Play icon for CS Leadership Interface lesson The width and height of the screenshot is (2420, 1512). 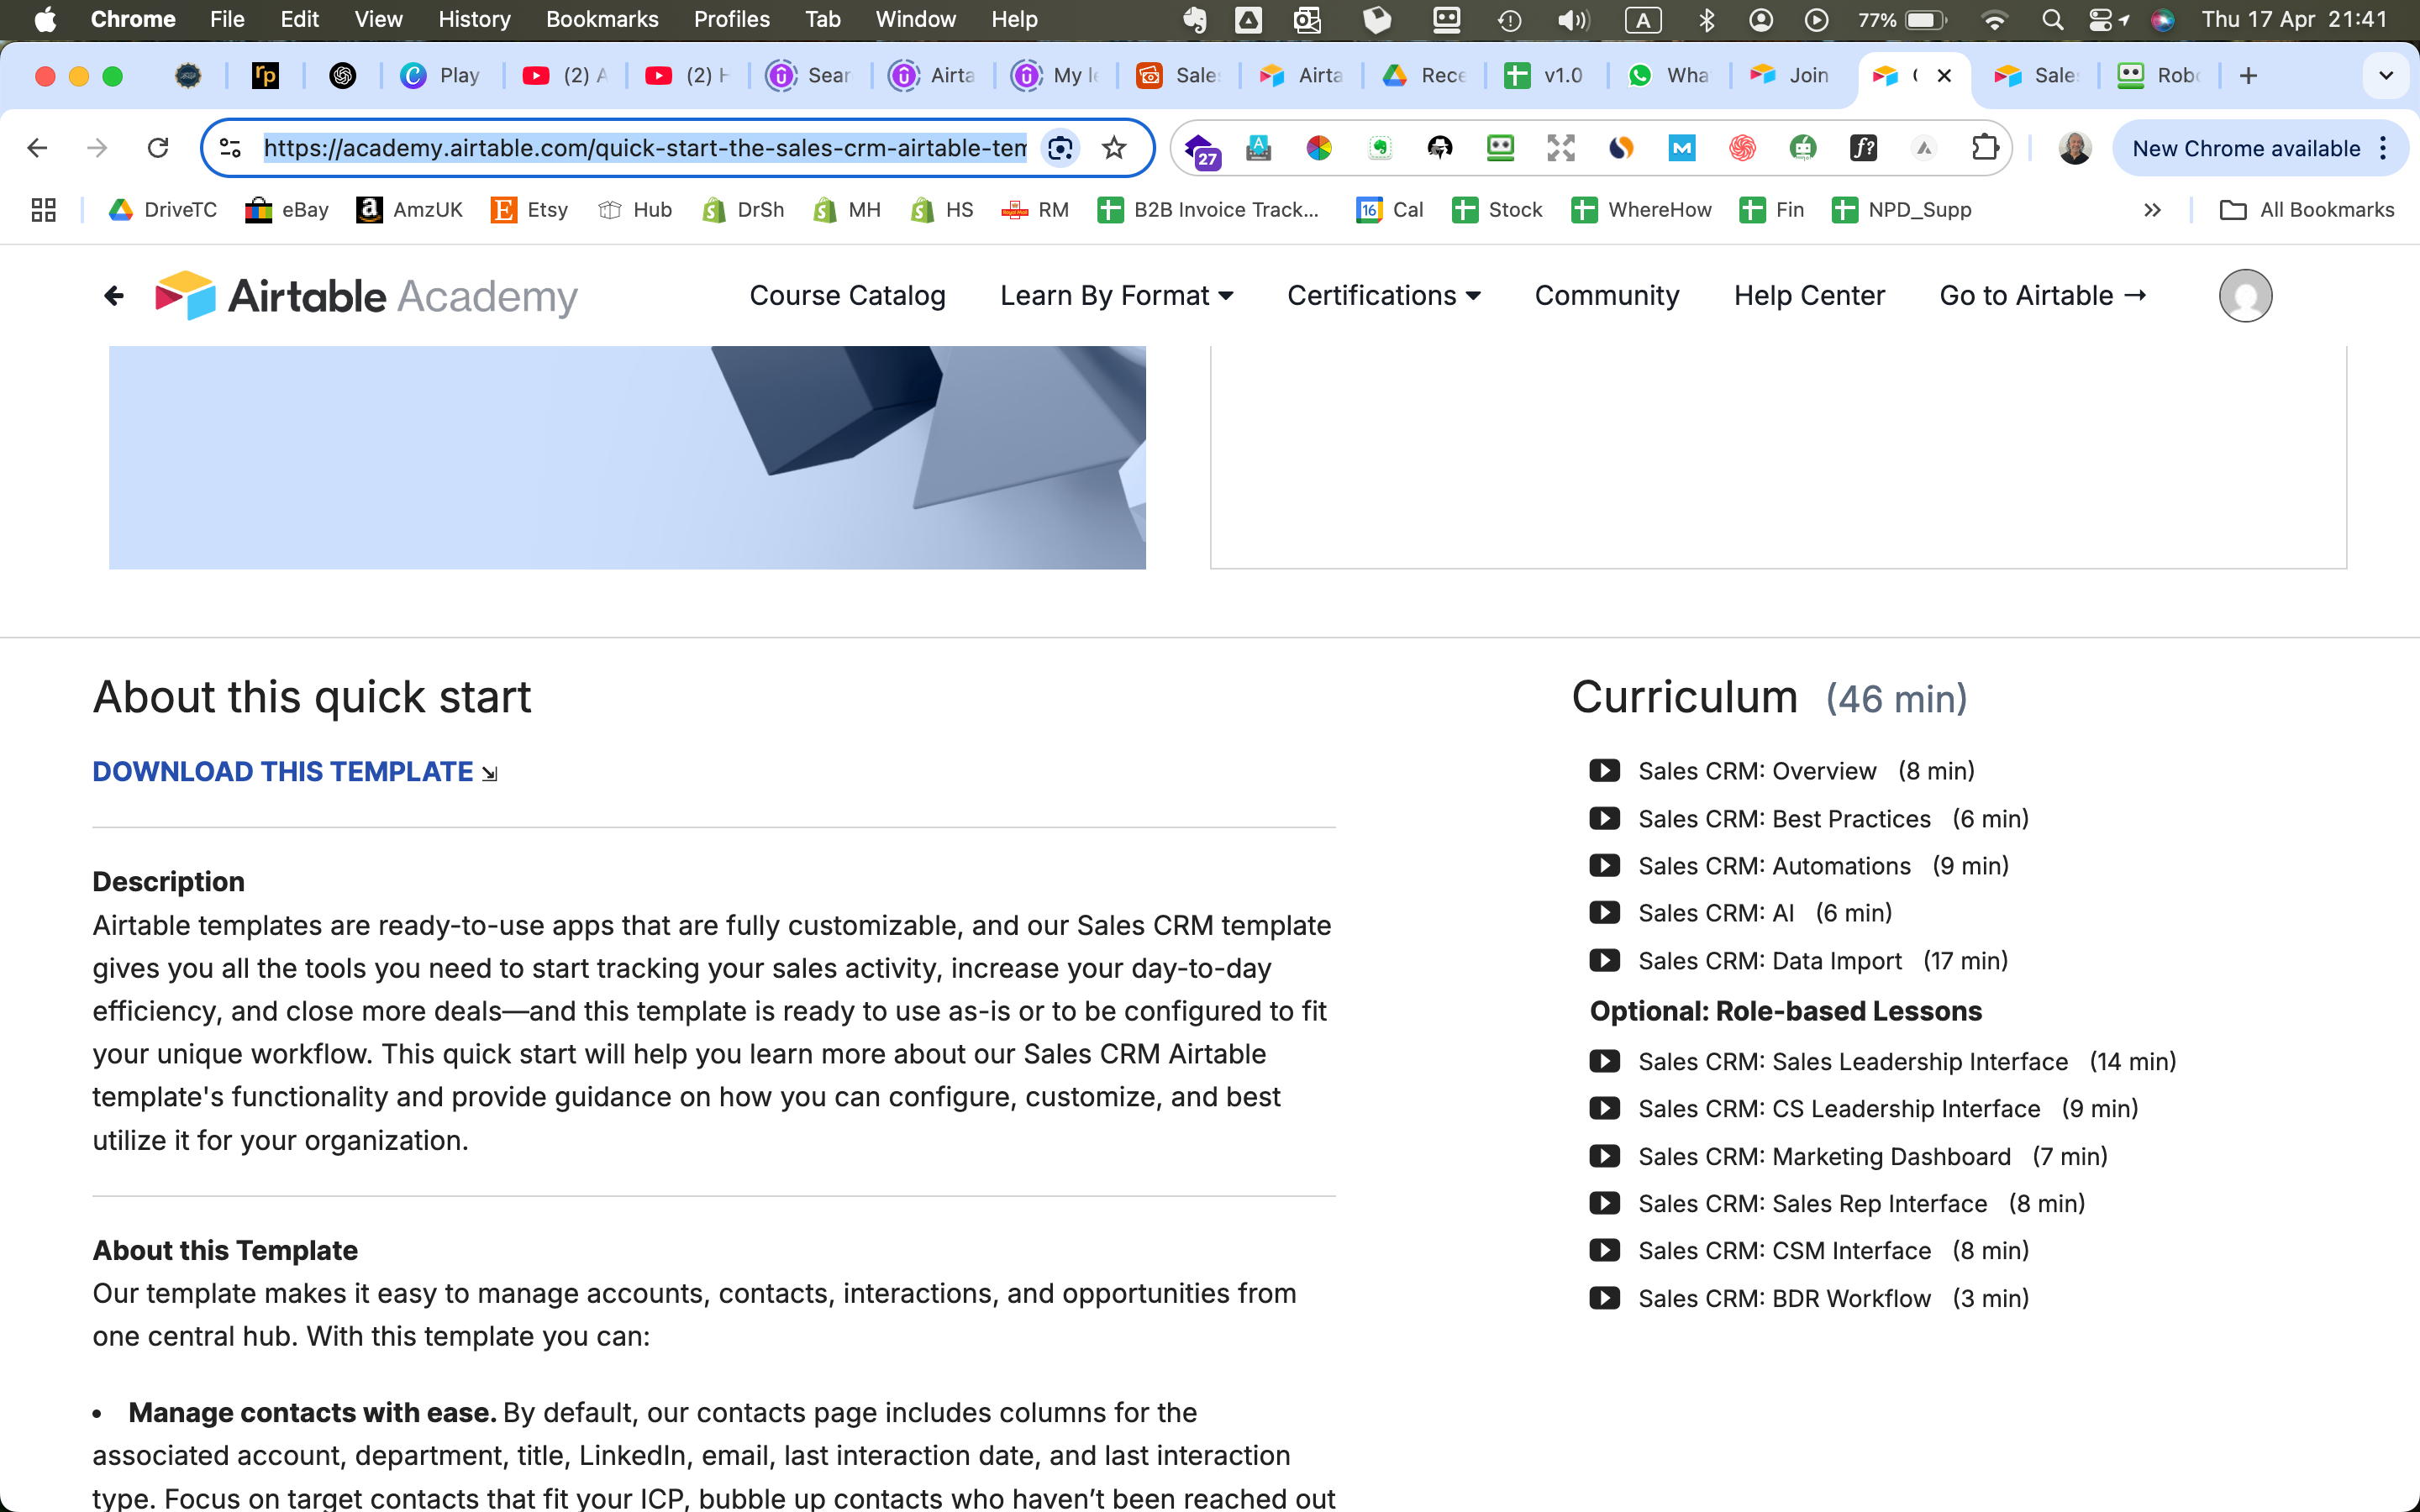coord(1605,1109)
